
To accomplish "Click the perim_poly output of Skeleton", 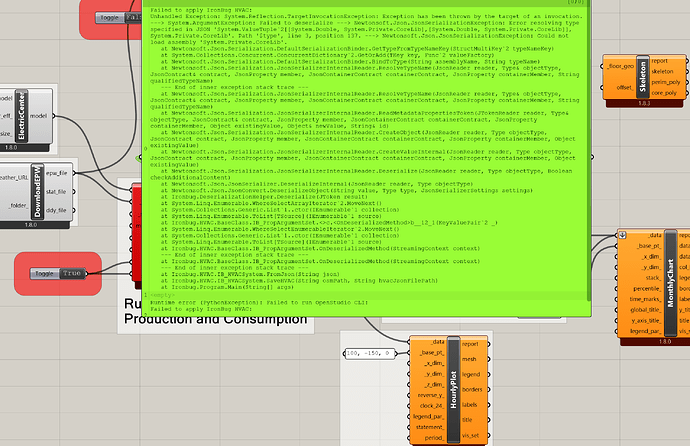I will [666, 82].
